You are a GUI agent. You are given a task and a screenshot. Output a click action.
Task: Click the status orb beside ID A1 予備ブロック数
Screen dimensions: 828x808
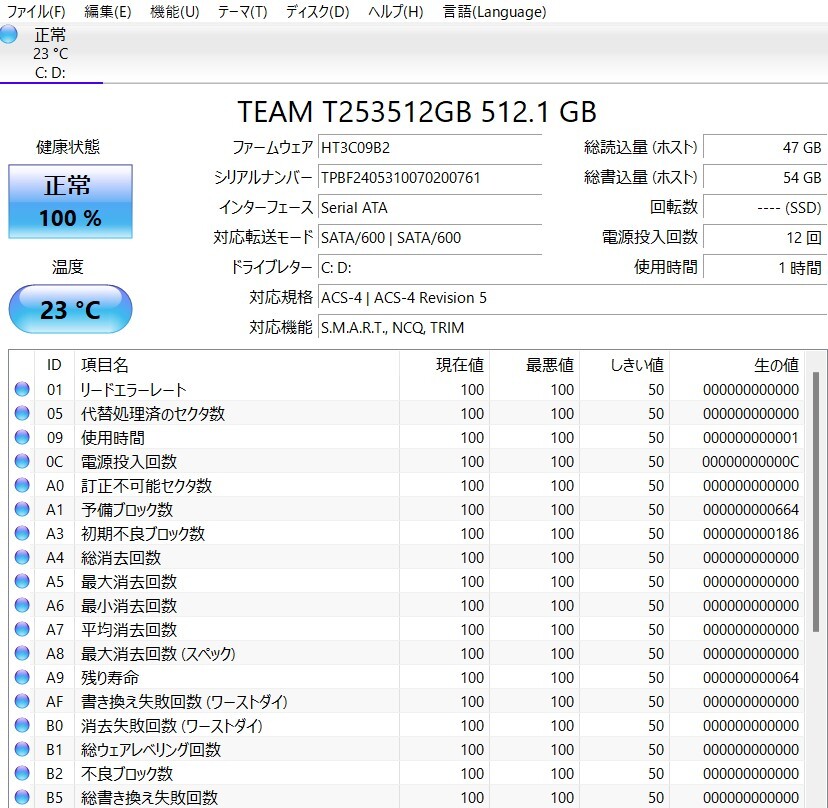(x=22, y=510)
